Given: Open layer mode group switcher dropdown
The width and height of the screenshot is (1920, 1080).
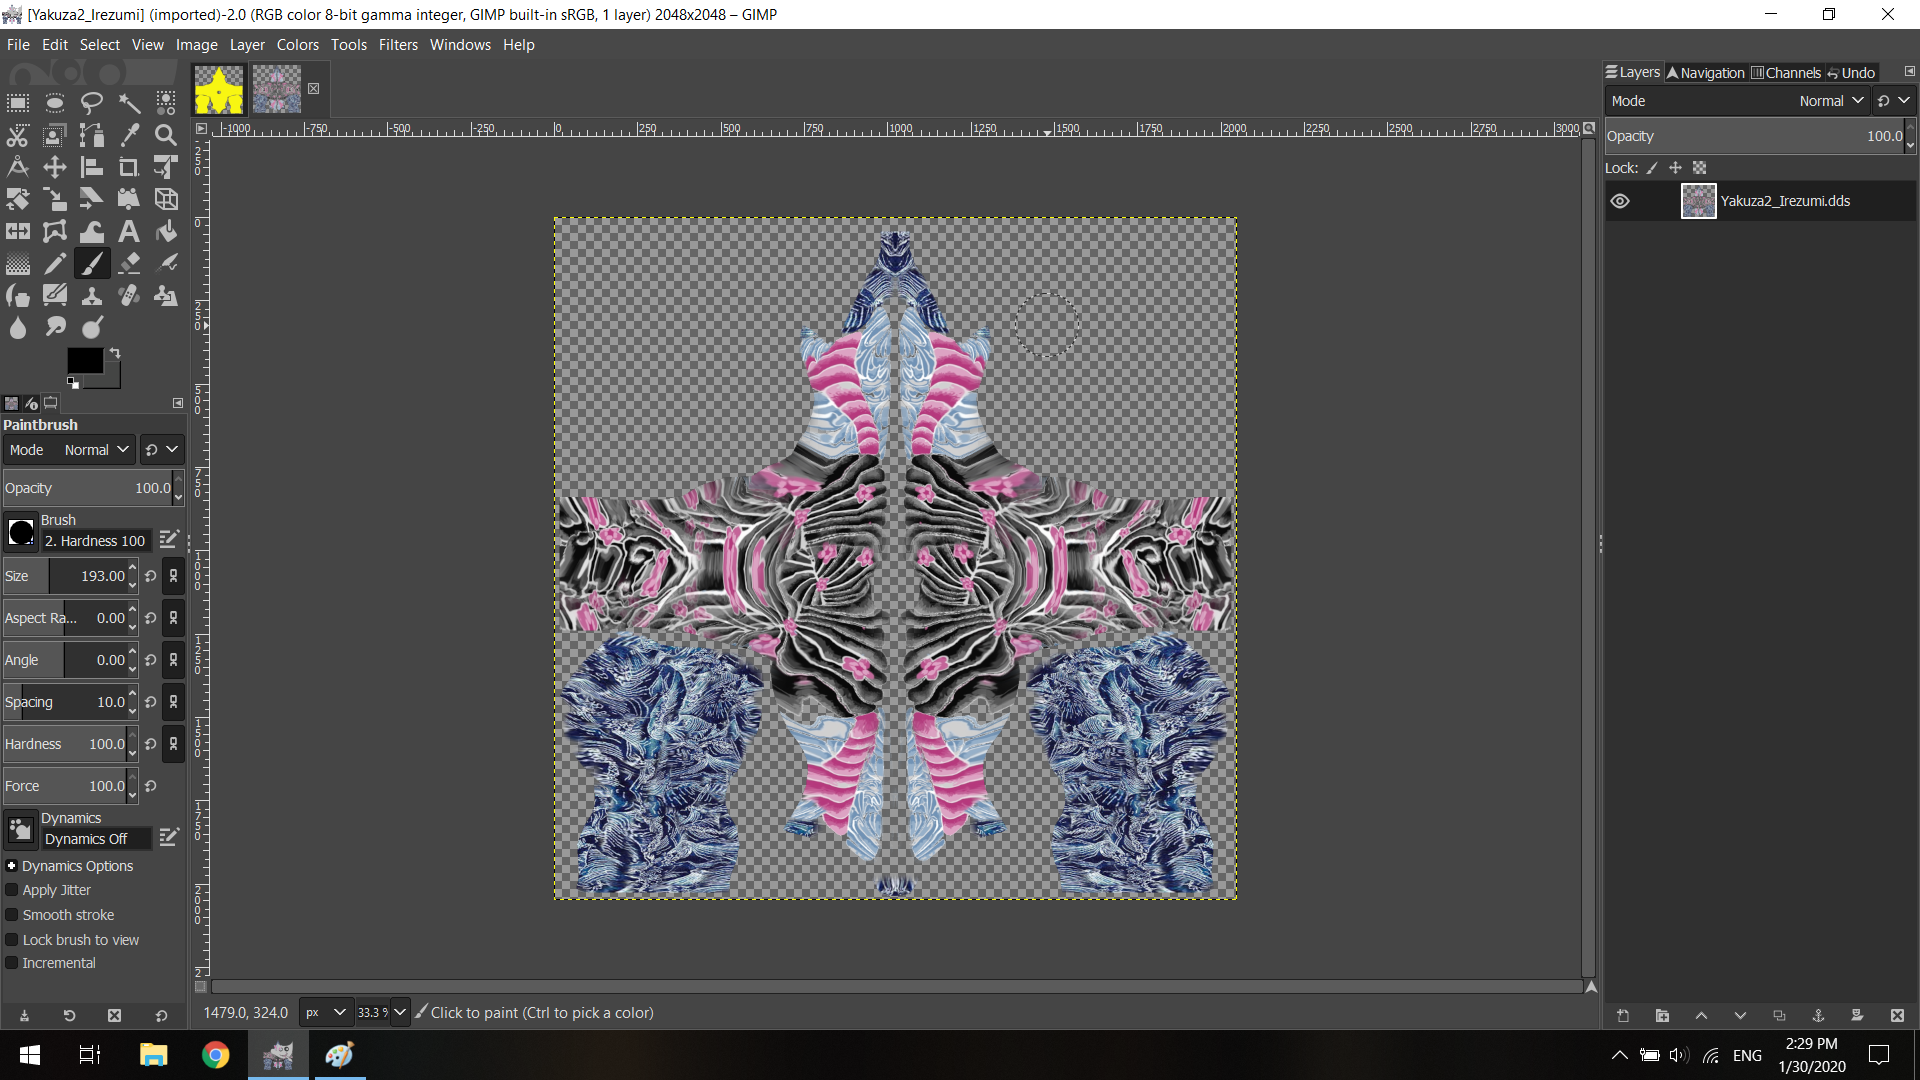Looking at the screenshot, I should pyautogui.click(x=1893, y=101).
